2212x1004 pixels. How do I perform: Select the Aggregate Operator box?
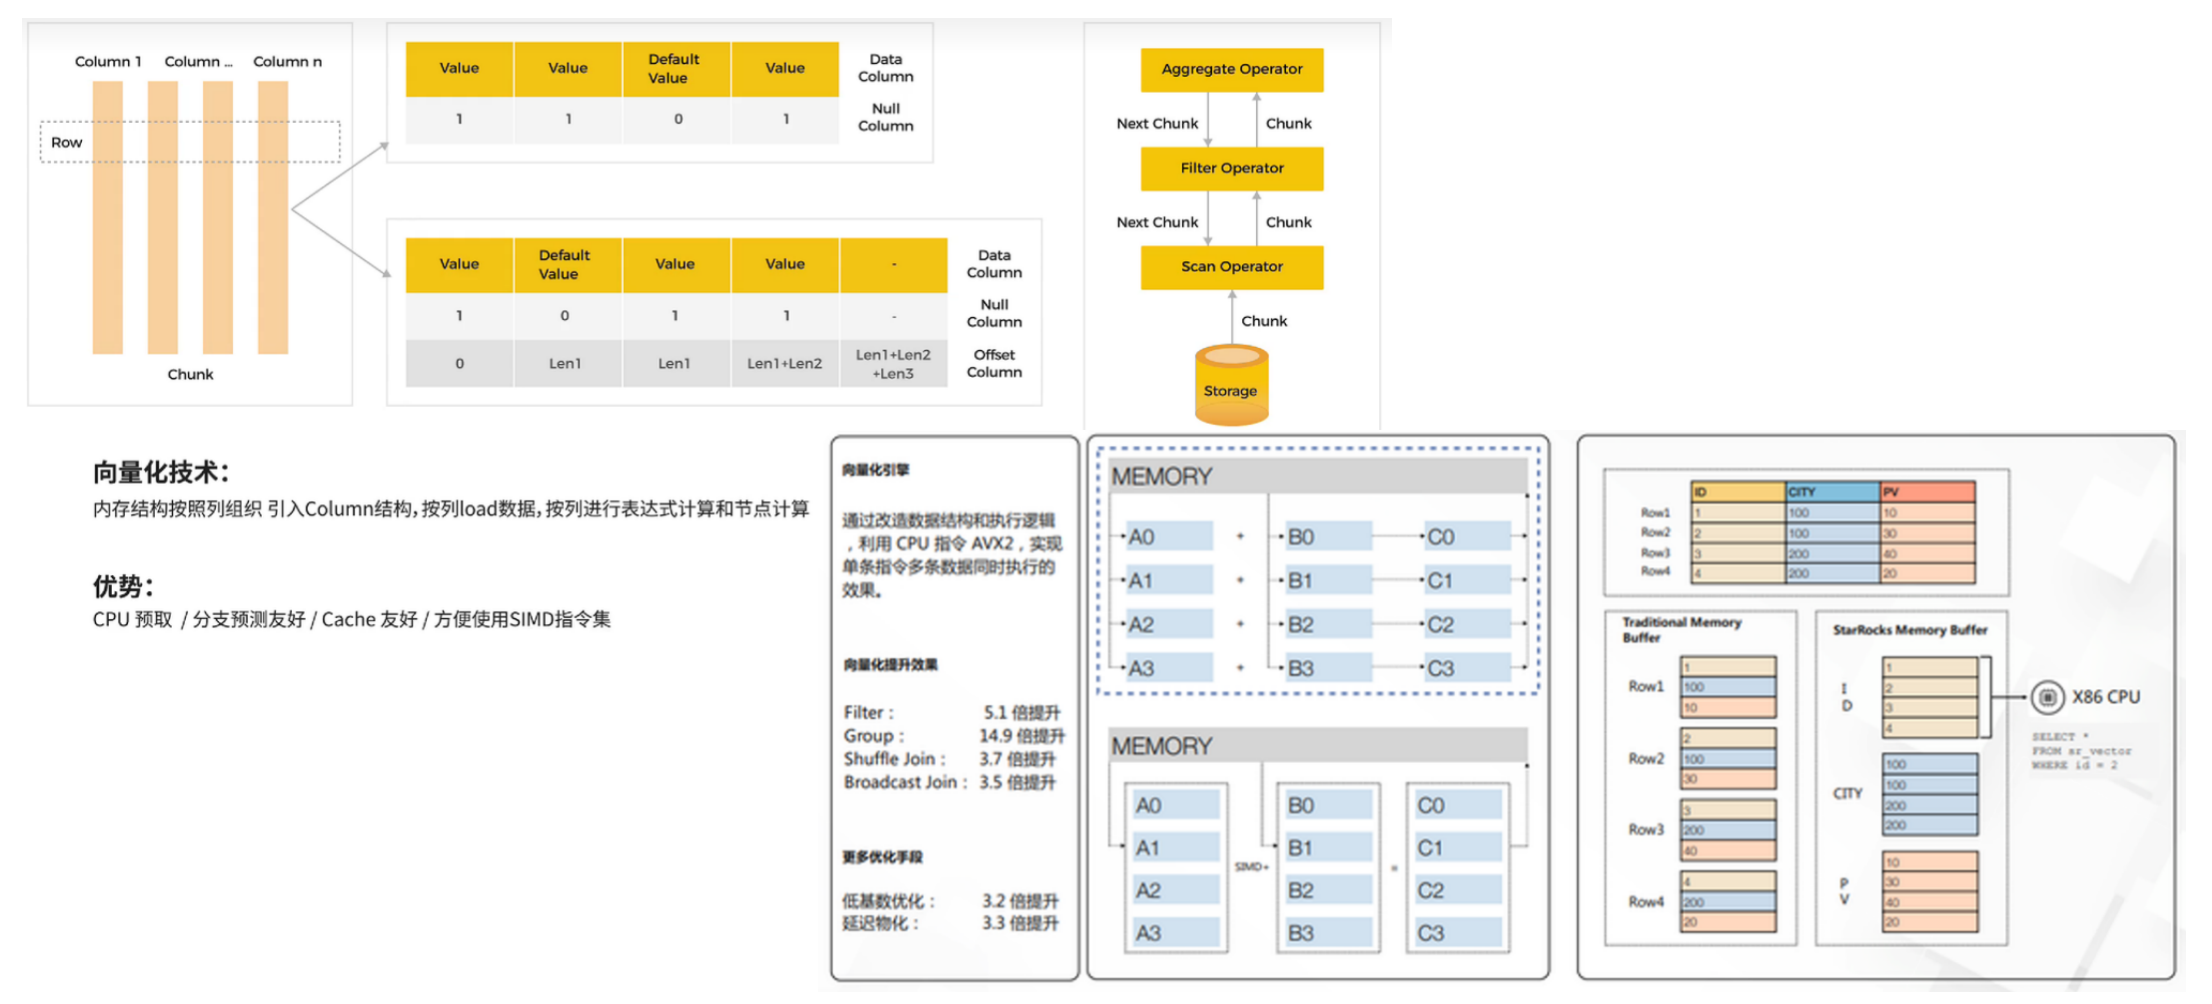pyautogui.click(x=1232, y=70)
